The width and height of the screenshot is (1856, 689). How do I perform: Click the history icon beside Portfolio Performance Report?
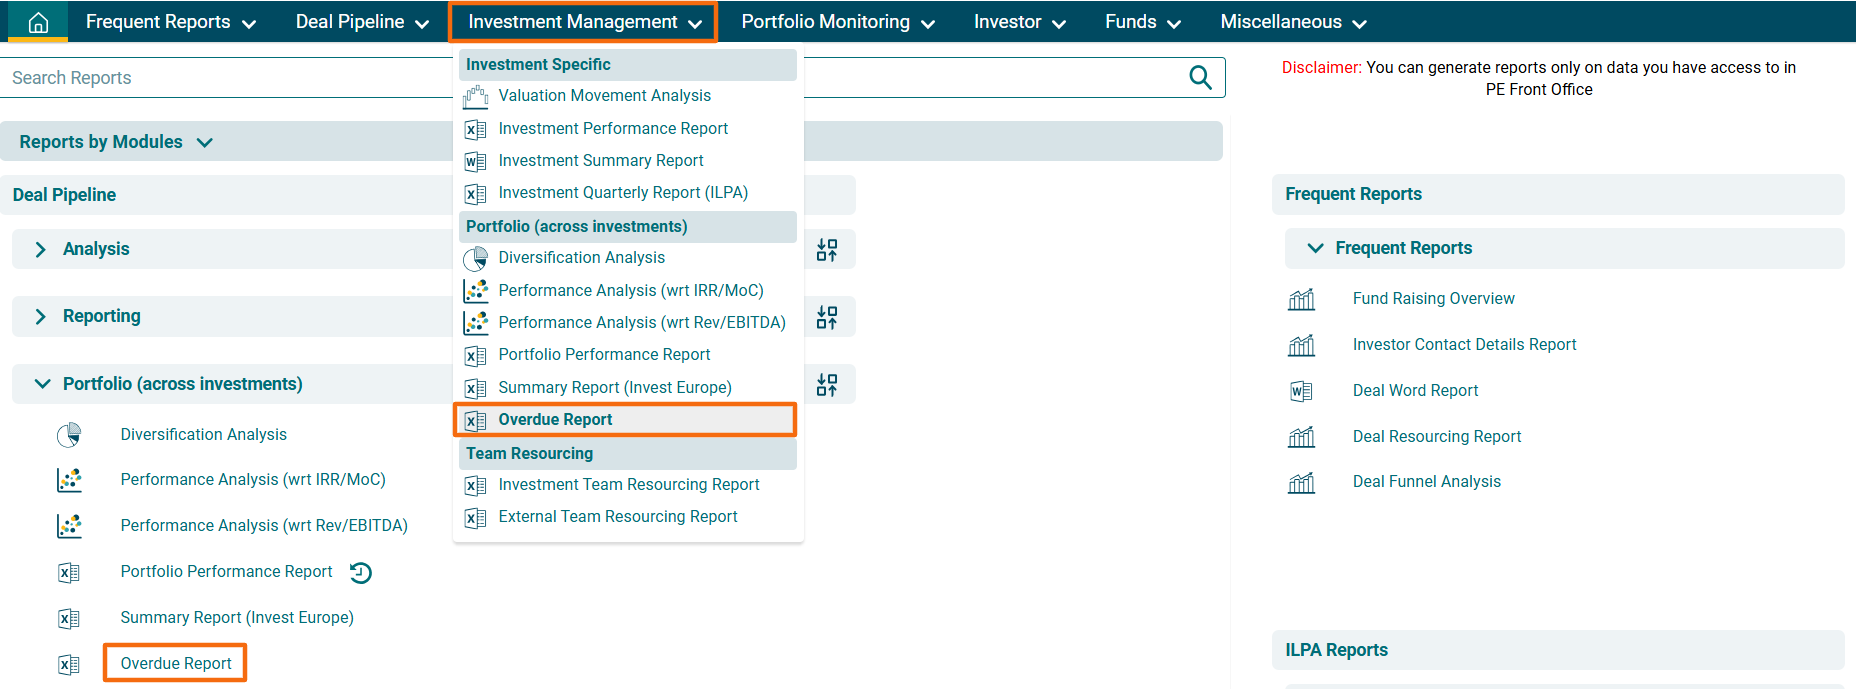coord(361,572)
